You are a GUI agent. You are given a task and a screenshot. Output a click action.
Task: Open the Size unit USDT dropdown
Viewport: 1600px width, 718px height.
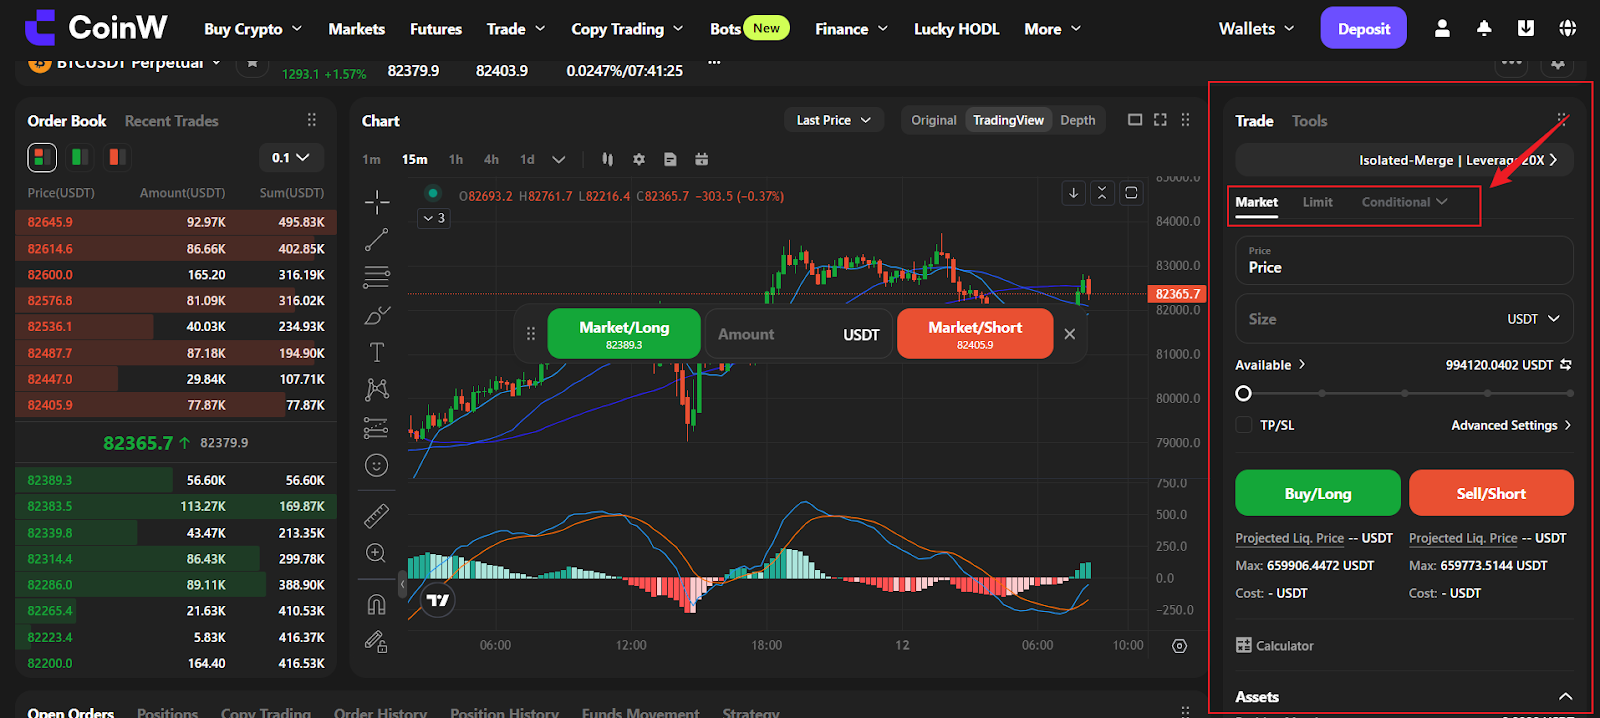(1534, 319)
